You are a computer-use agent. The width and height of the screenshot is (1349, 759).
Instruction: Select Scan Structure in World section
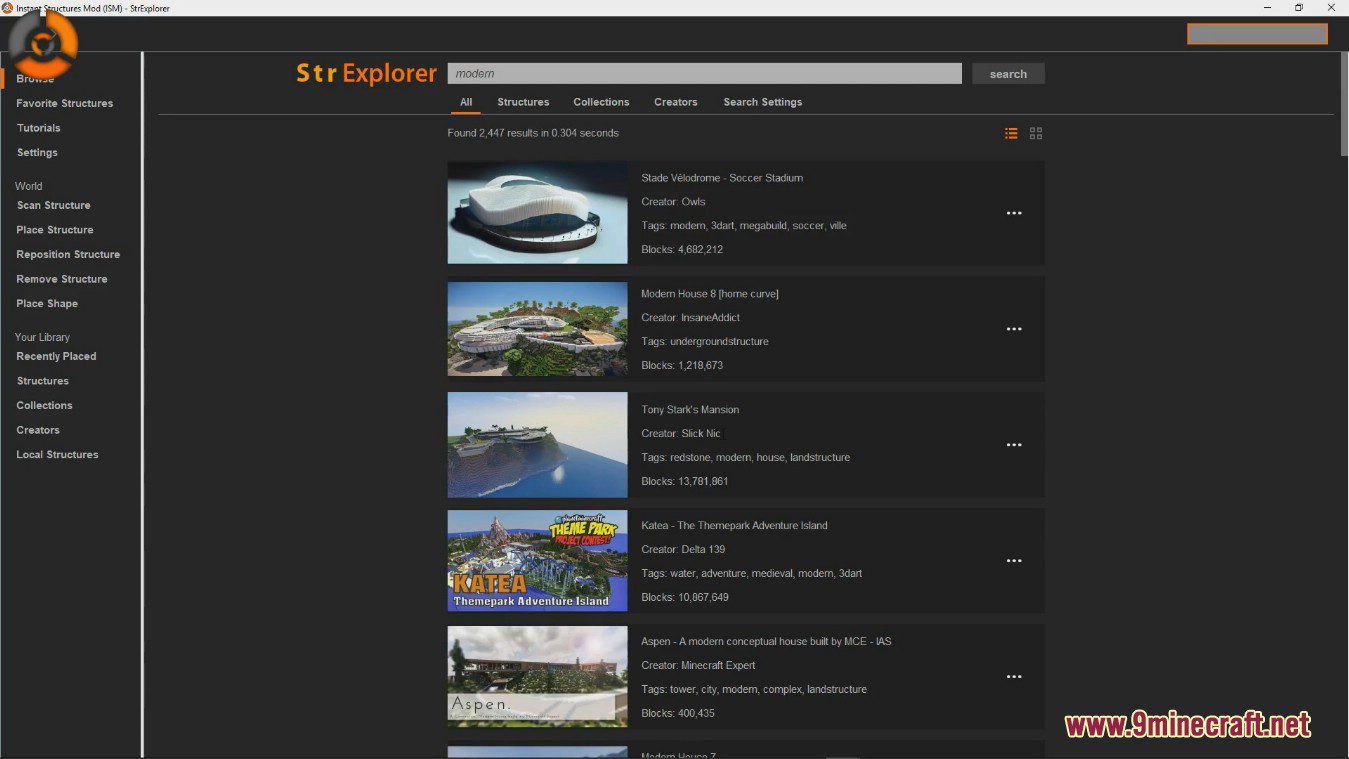click(53, 205)
